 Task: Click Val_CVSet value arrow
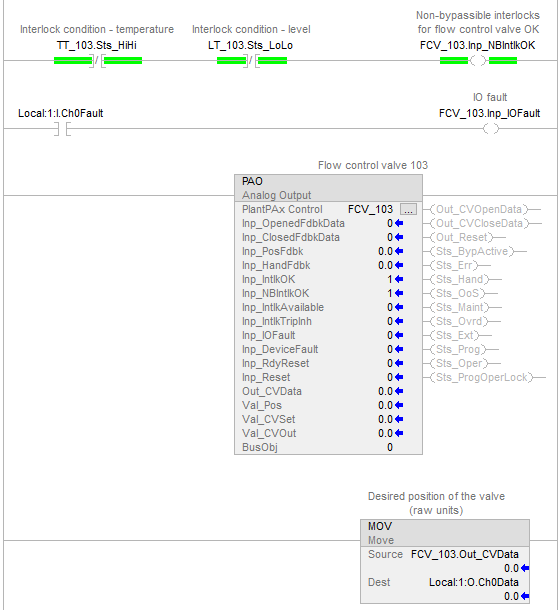399,419
